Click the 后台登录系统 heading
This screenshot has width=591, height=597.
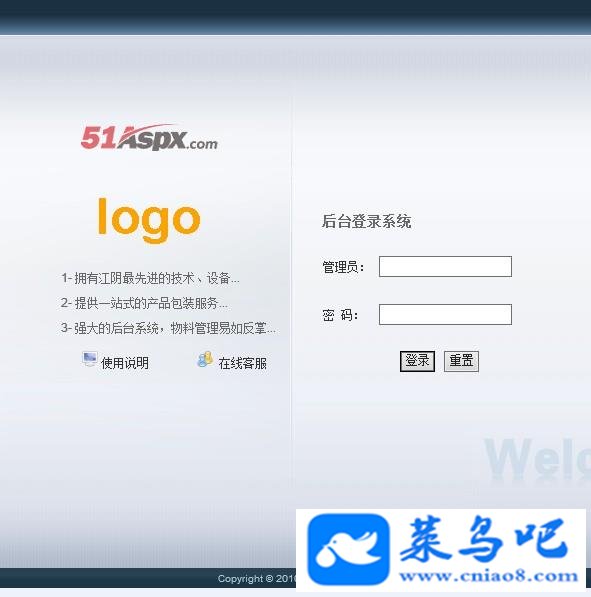coord(366,221)
